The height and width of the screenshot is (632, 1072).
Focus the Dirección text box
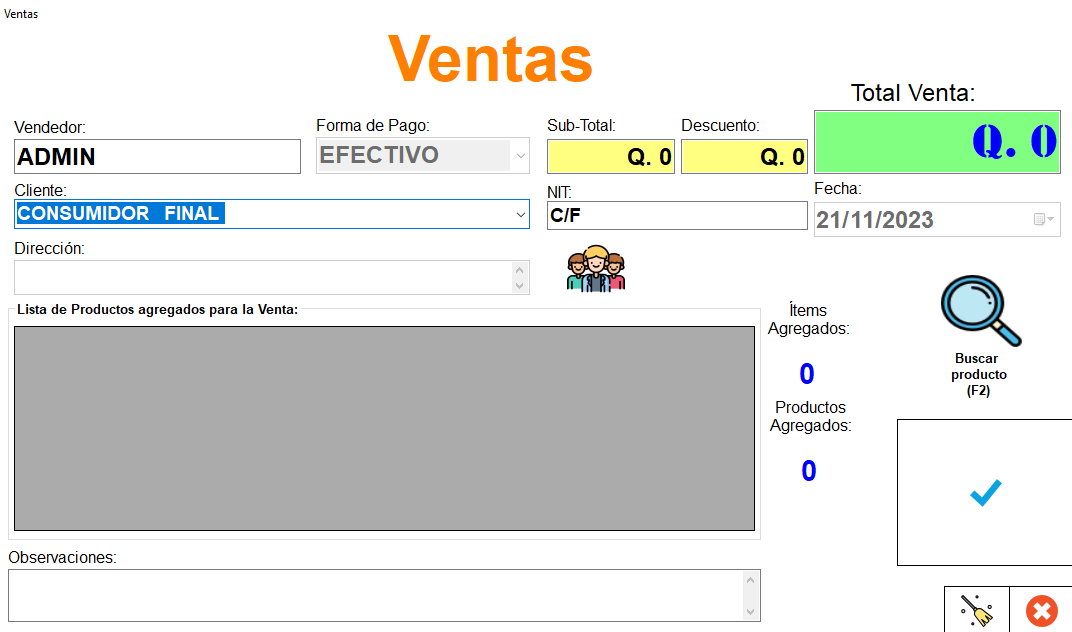pos(262,277)
